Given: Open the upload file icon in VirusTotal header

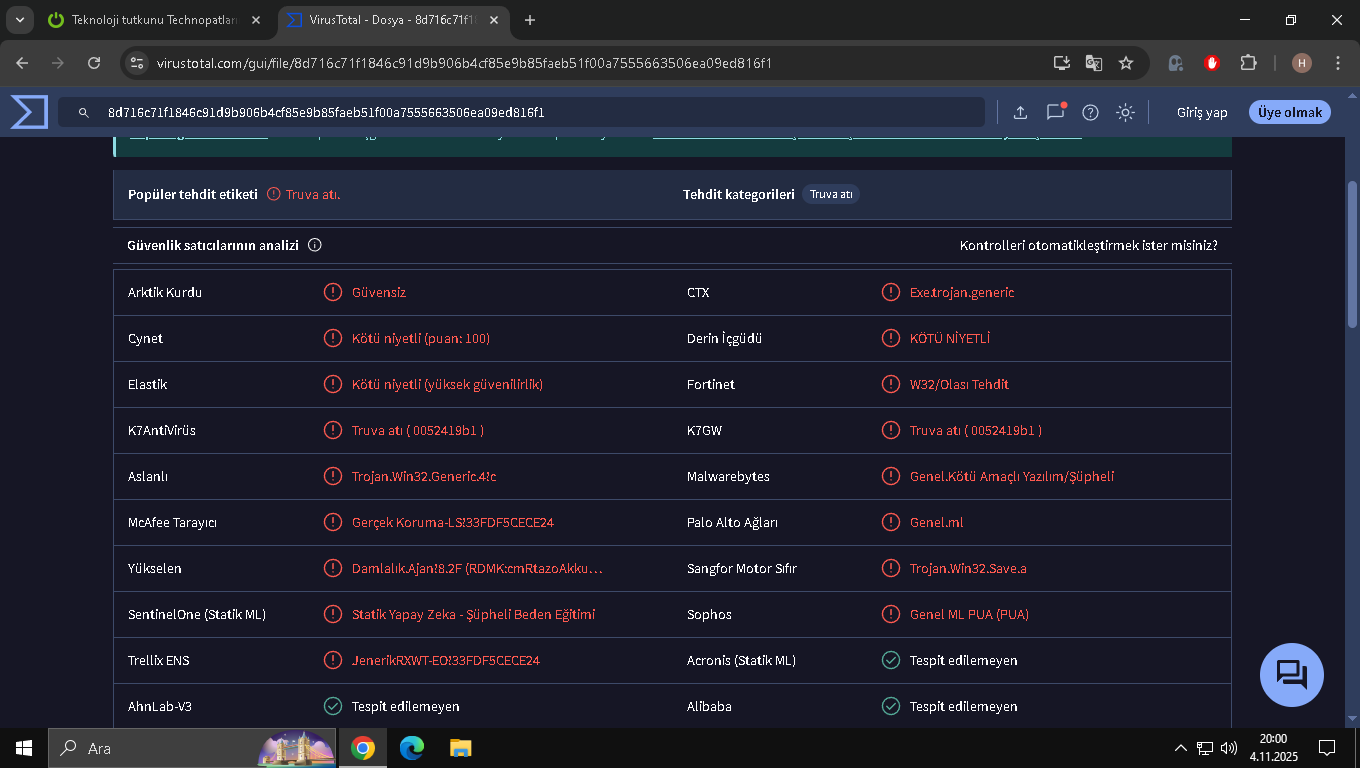Looking at the screenshot, I should click(1020, 112).
